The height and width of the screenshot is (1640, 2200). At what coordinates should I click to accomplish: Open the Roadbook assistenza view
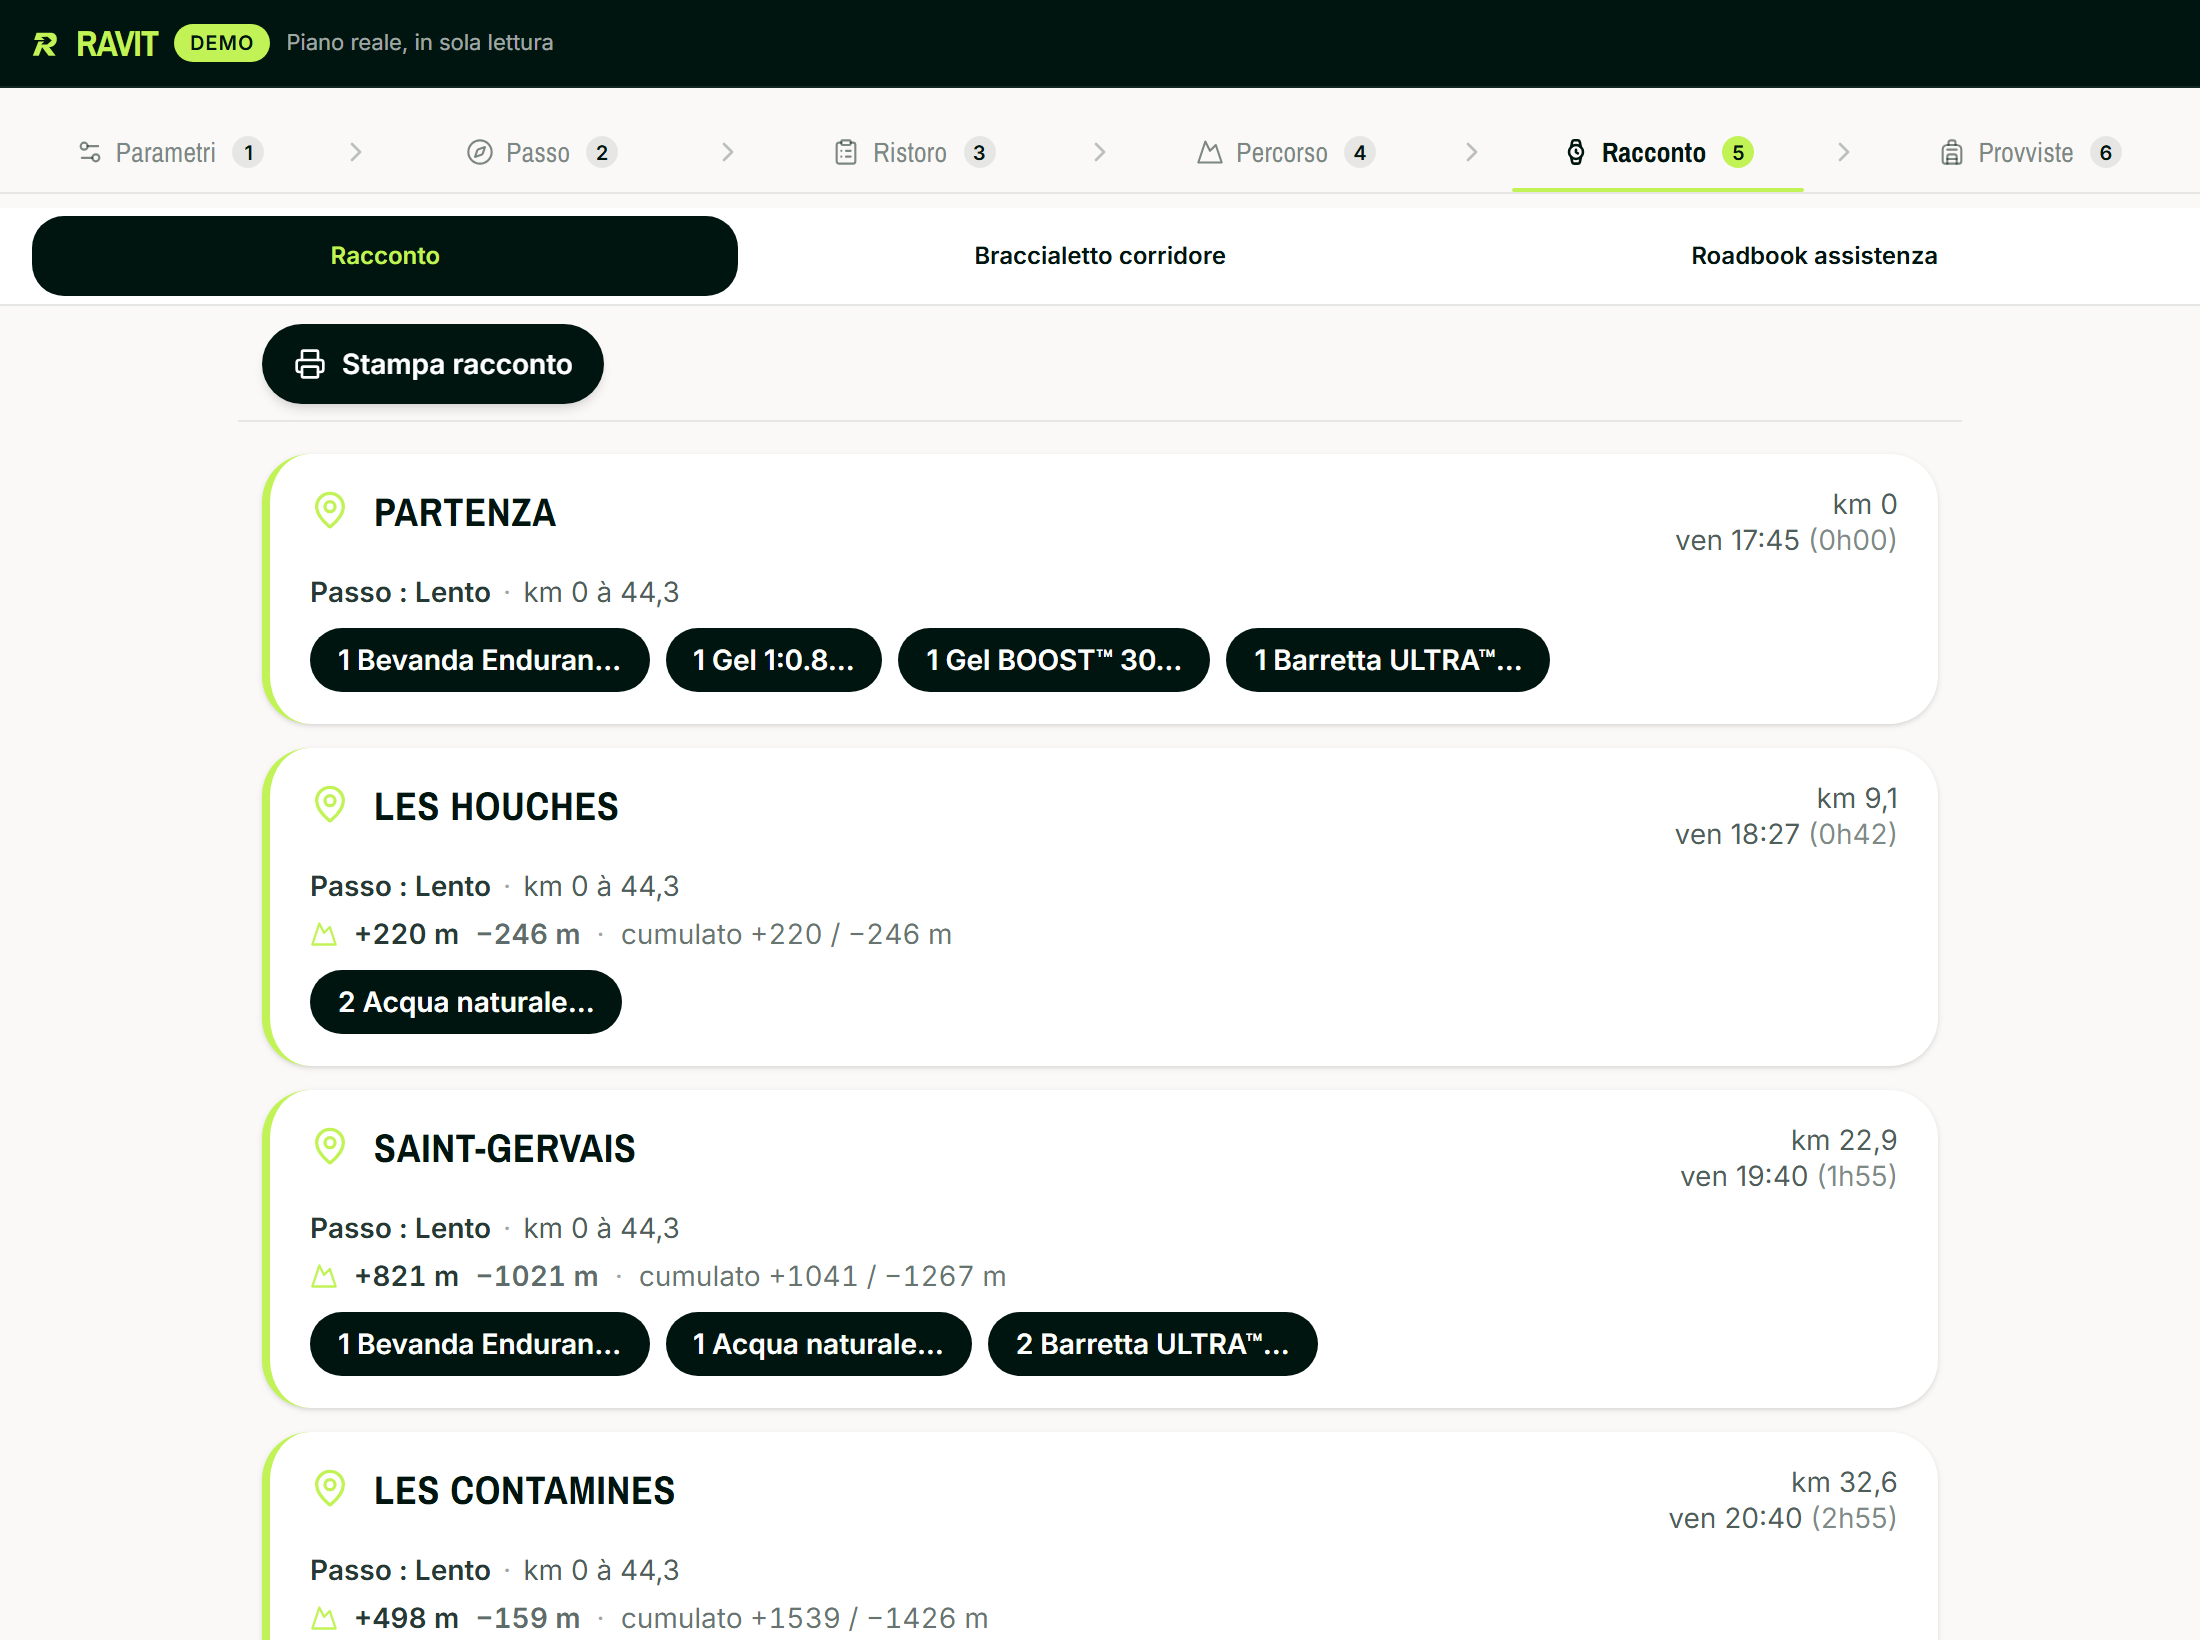[1814, 256]
